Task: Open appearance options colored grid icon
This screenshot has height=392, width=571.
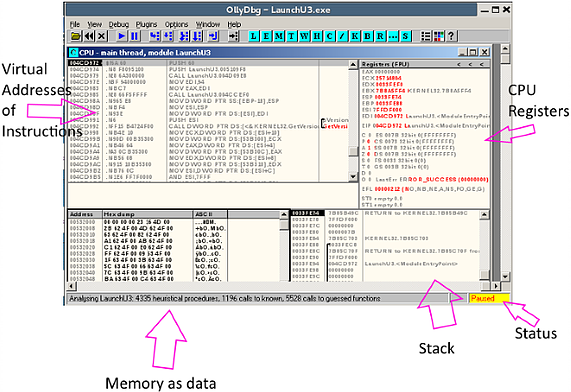Action: point(438,36)
